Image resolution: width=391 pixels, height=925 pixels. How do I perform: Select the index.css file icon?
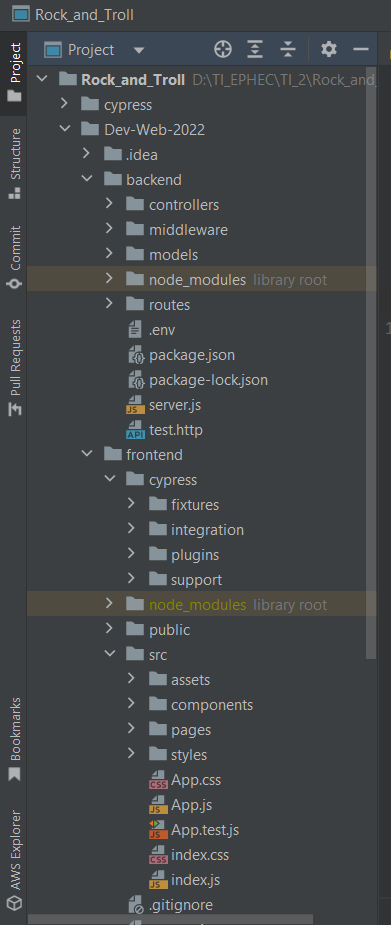click(158, 855)
